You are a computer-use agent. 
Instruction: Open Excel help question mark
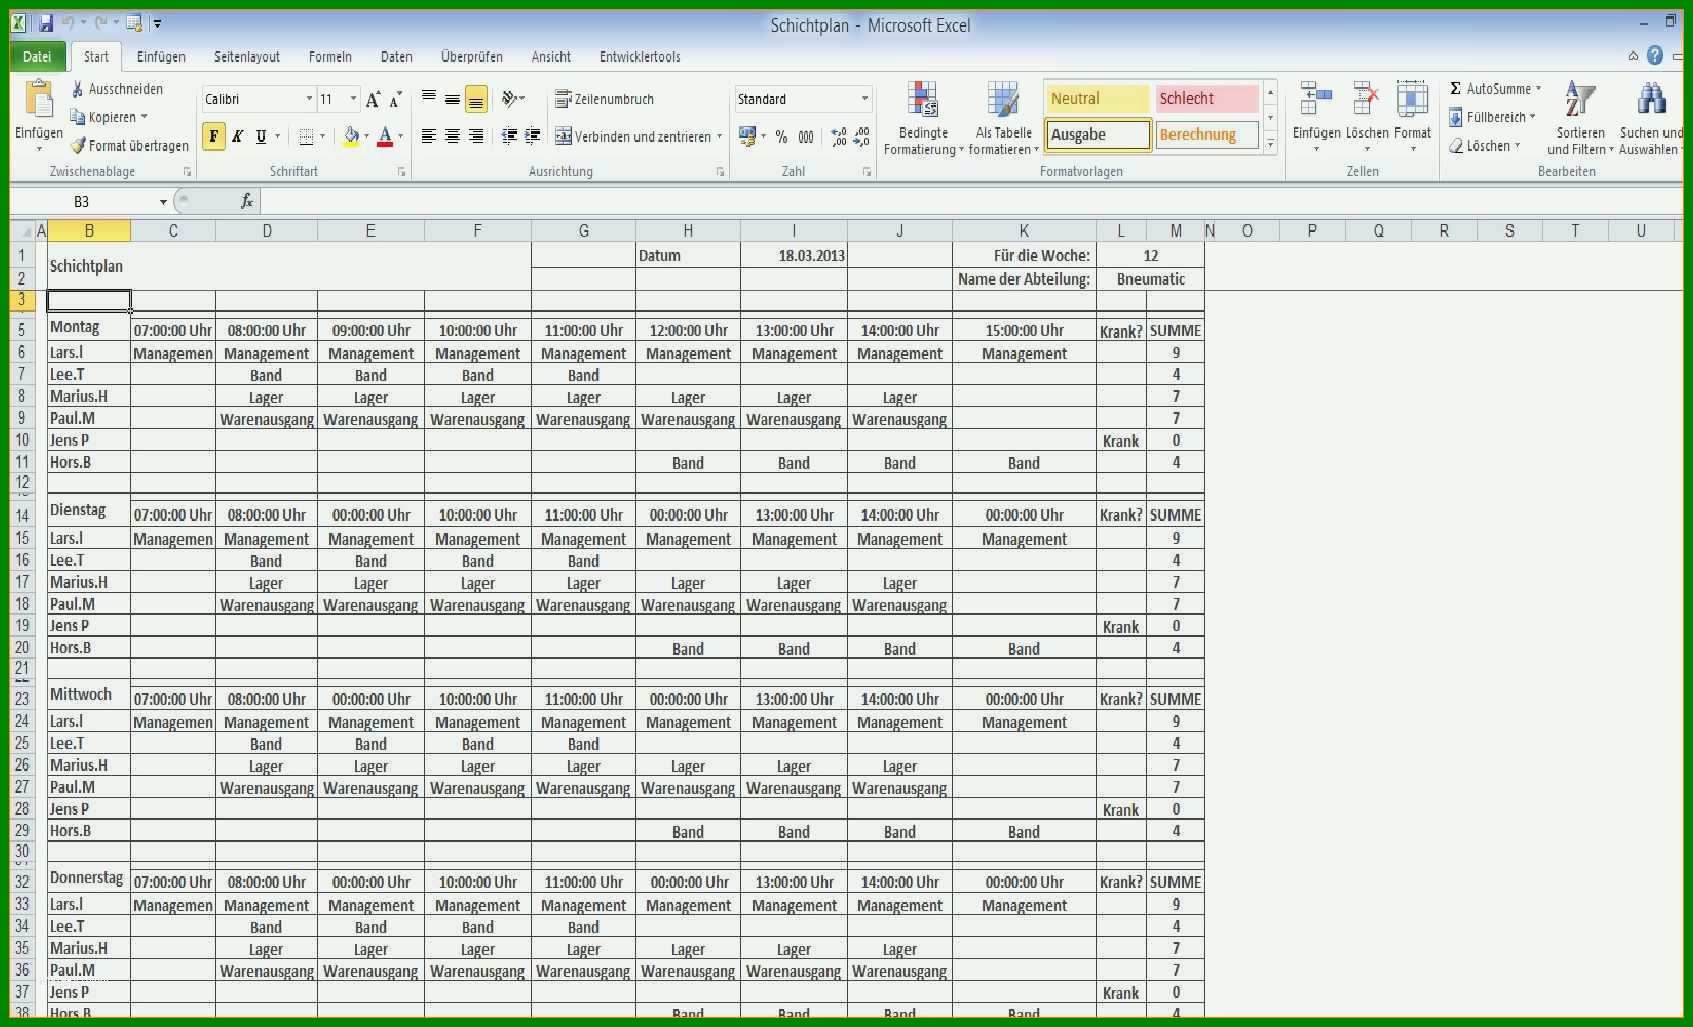(1655, 56)
